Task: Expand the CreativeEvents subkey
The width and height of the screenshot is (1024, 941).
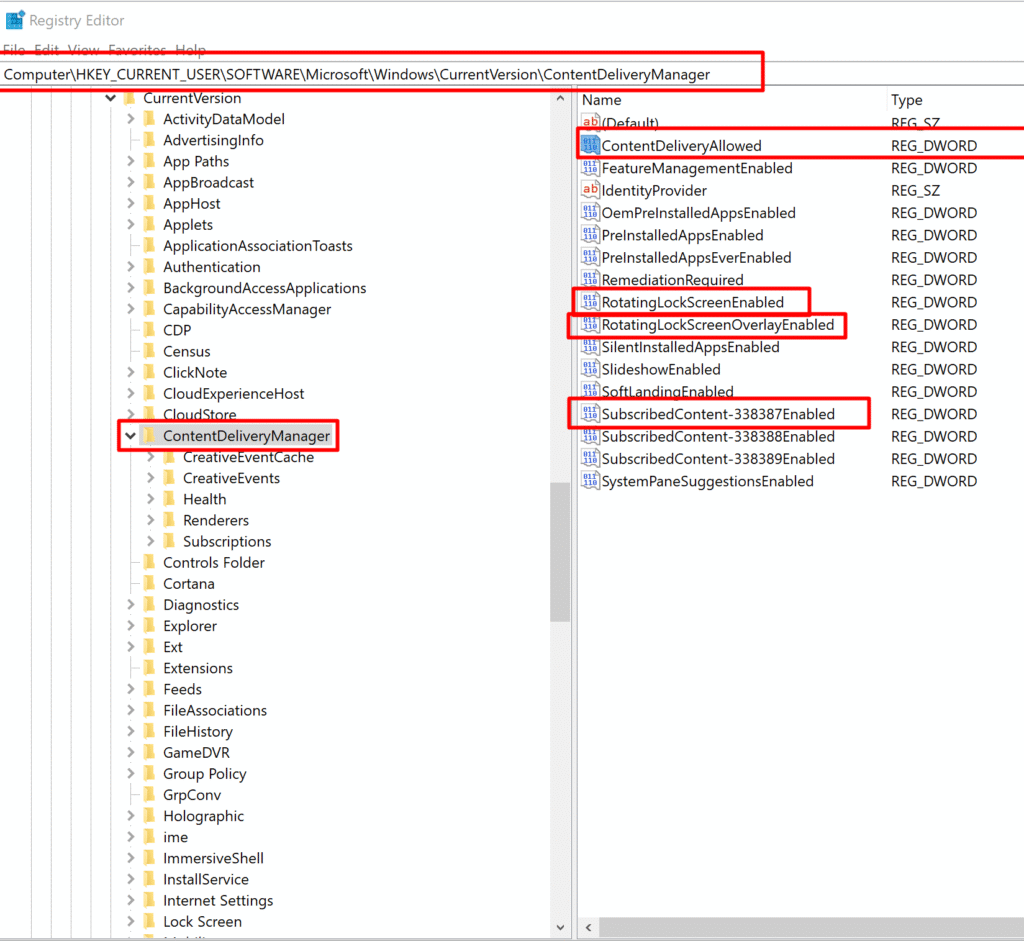Action: [151, 478]
